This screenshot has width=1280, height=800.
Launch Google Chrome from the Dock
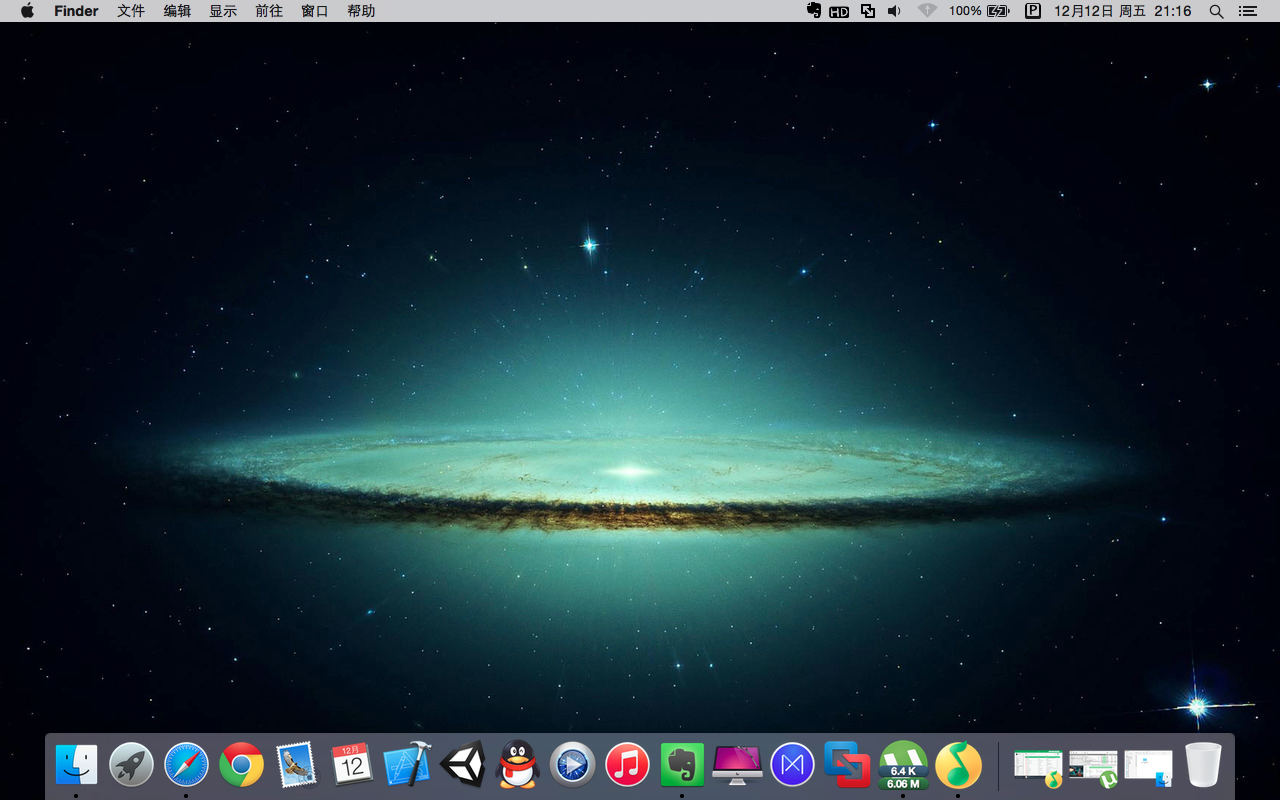pos(241,765)
